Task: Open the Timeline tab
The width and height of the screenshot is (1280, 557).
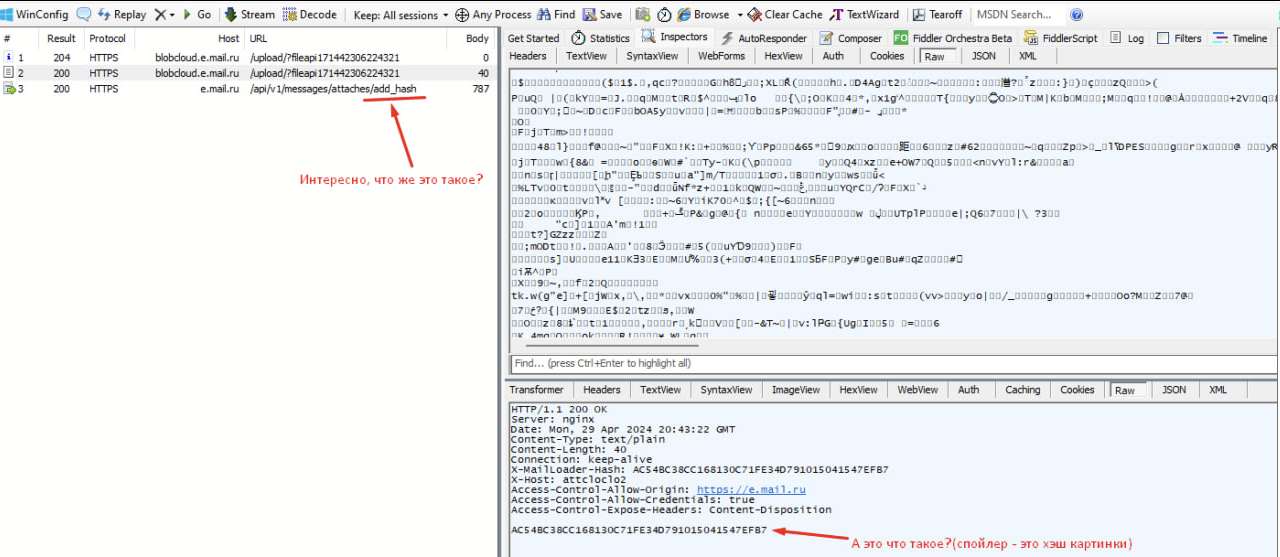Action: click(x=1240, y=38)
